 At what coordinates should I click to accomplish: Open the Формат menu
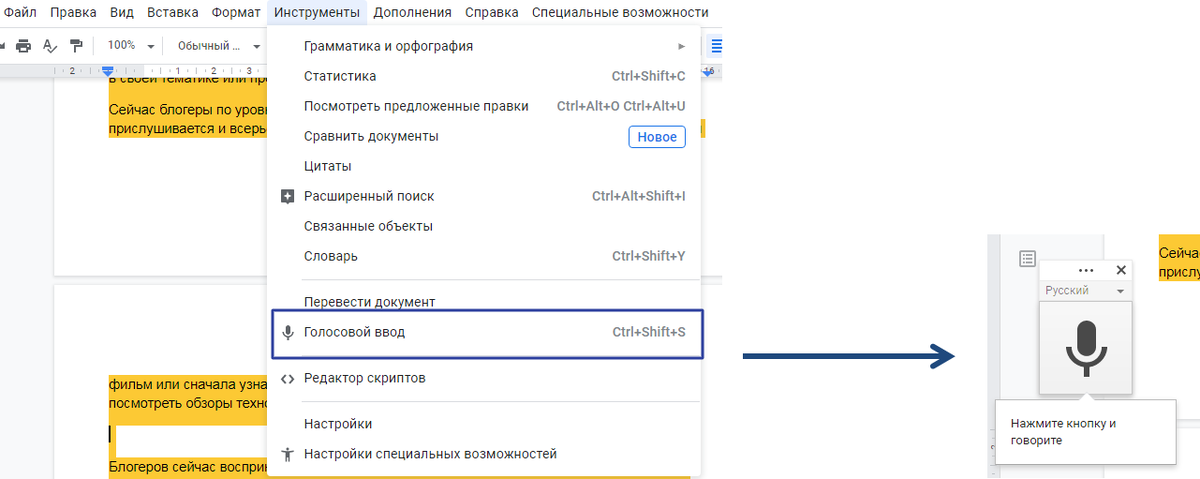click(x=236, y=13)
